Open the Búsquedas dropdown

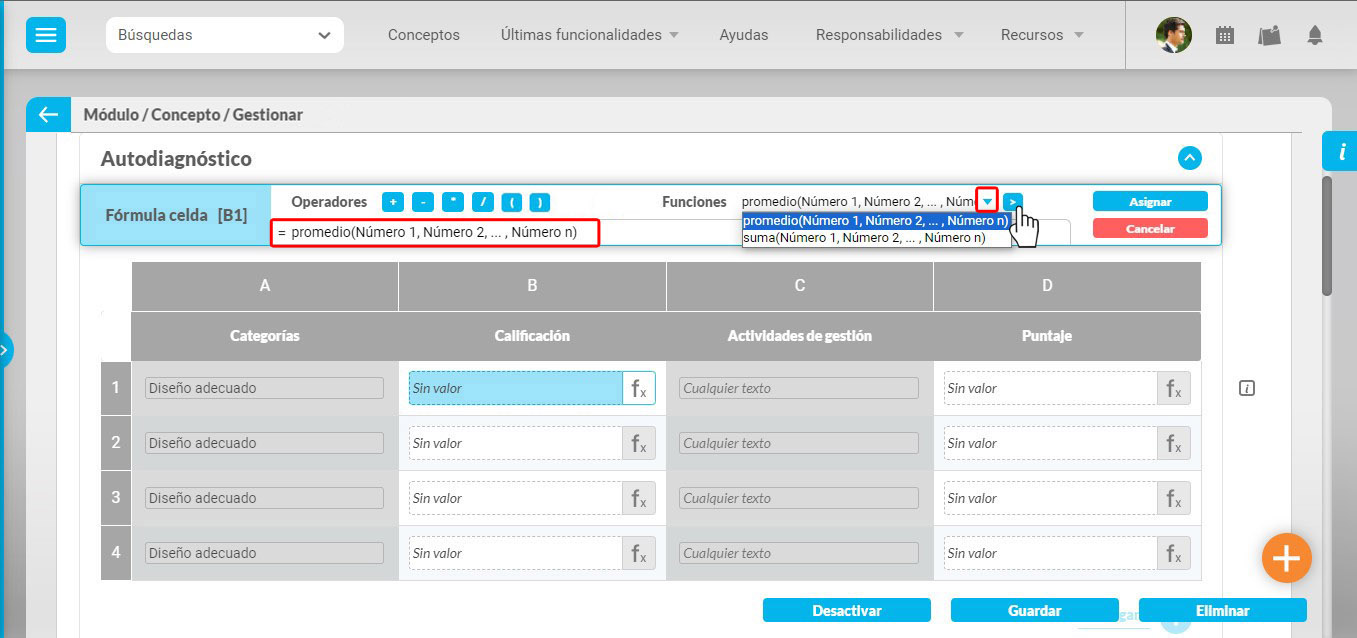pyautogui.click(x=224, y=35)
